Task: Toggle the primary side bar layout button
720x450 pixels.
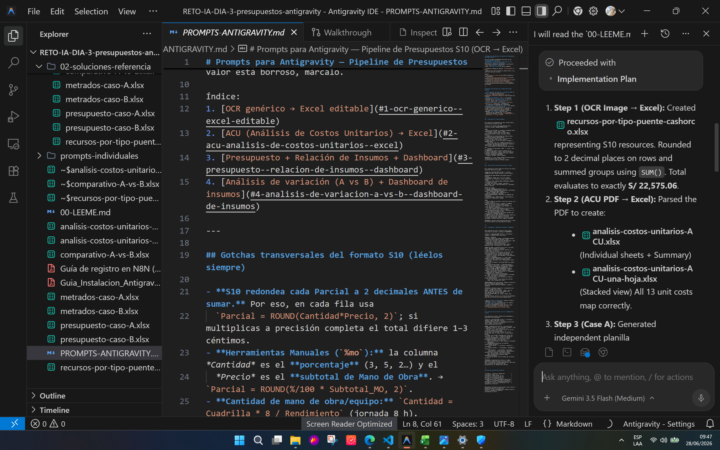Action: click(x=511, y=11)
